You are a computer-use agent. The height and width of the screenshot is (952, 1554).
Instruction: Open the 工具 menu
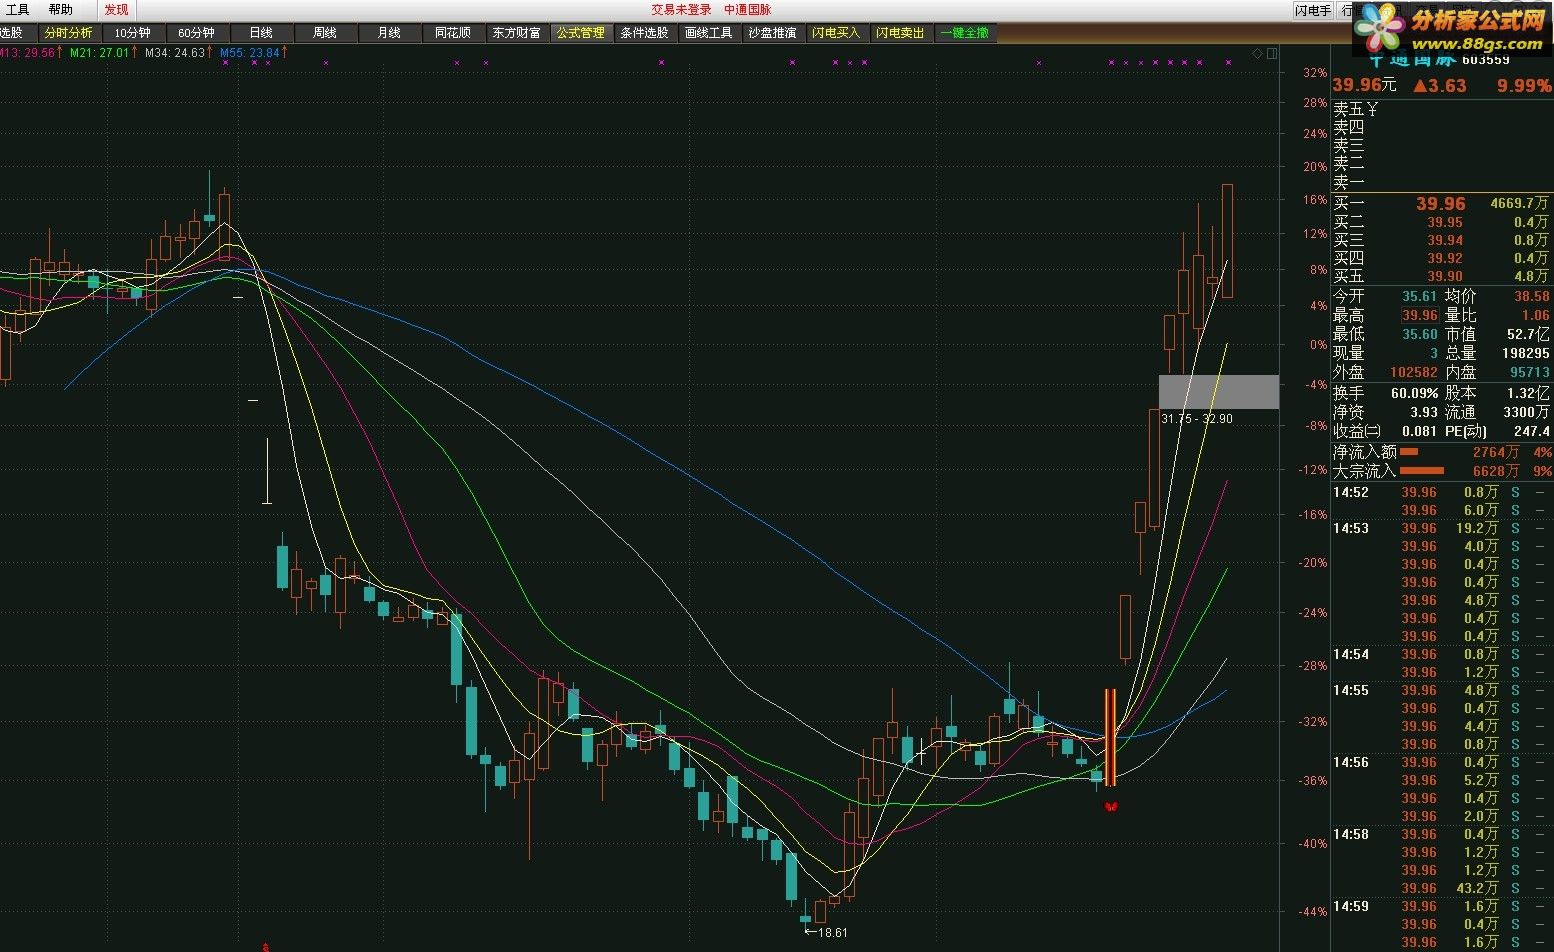(18, 10)
